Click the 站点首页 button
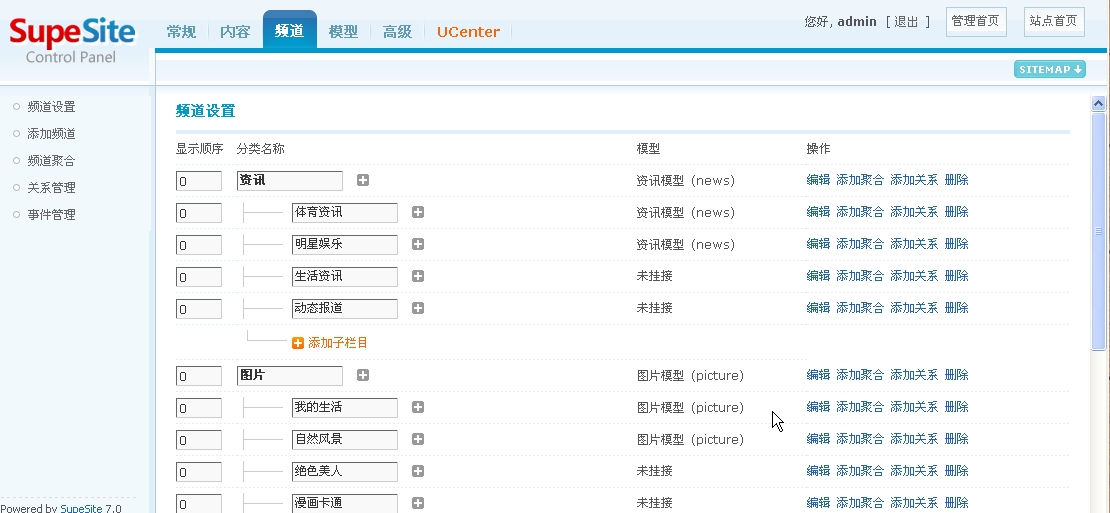This screenshot has height=513, width=1110. pos(1054,21)
